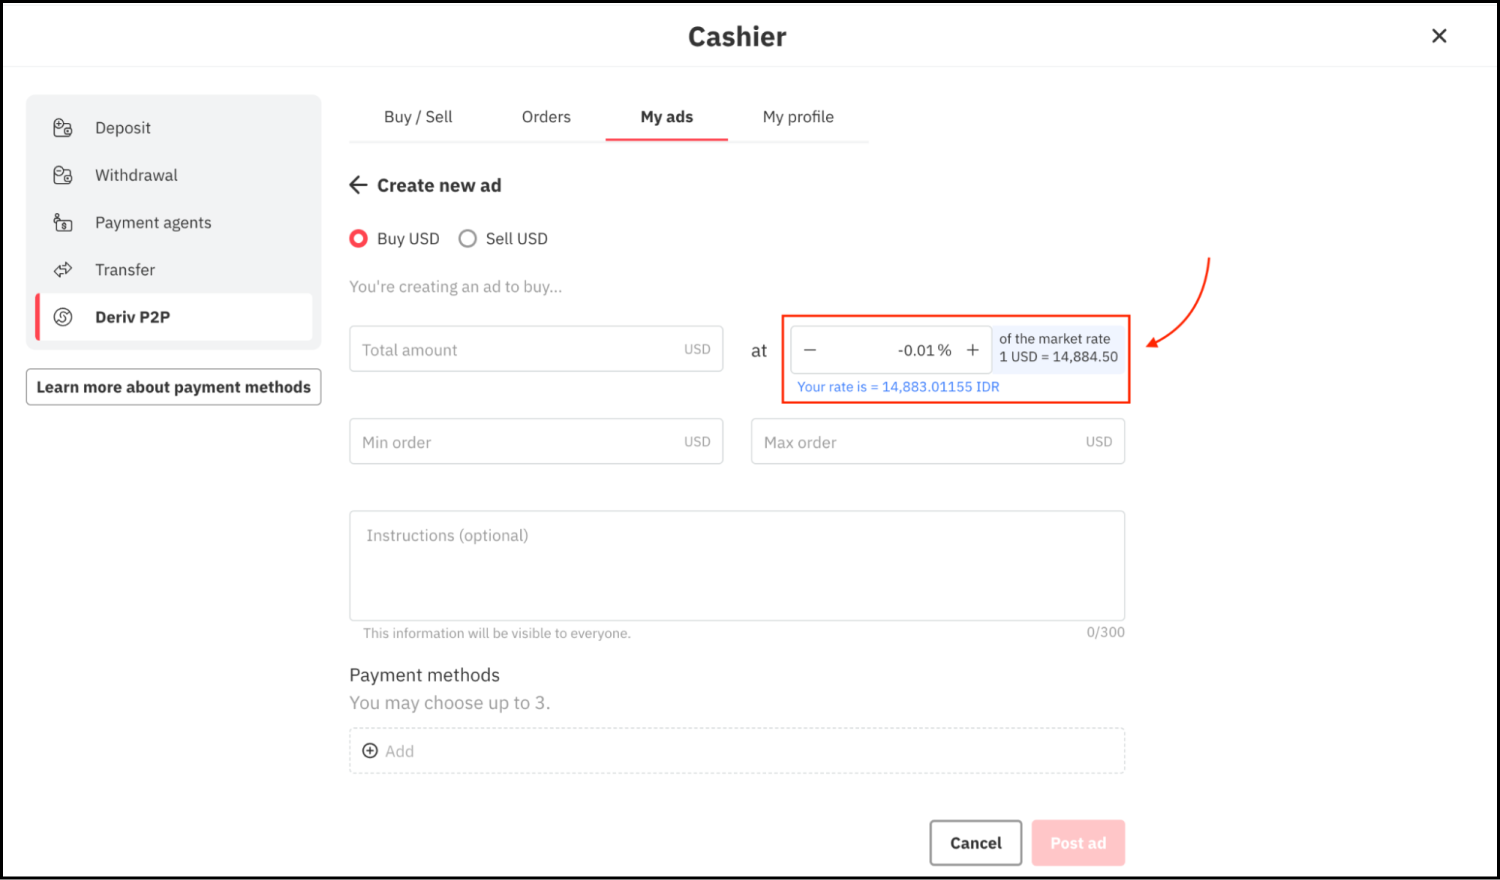Click the Deriv P2P icon

(63, 317)
